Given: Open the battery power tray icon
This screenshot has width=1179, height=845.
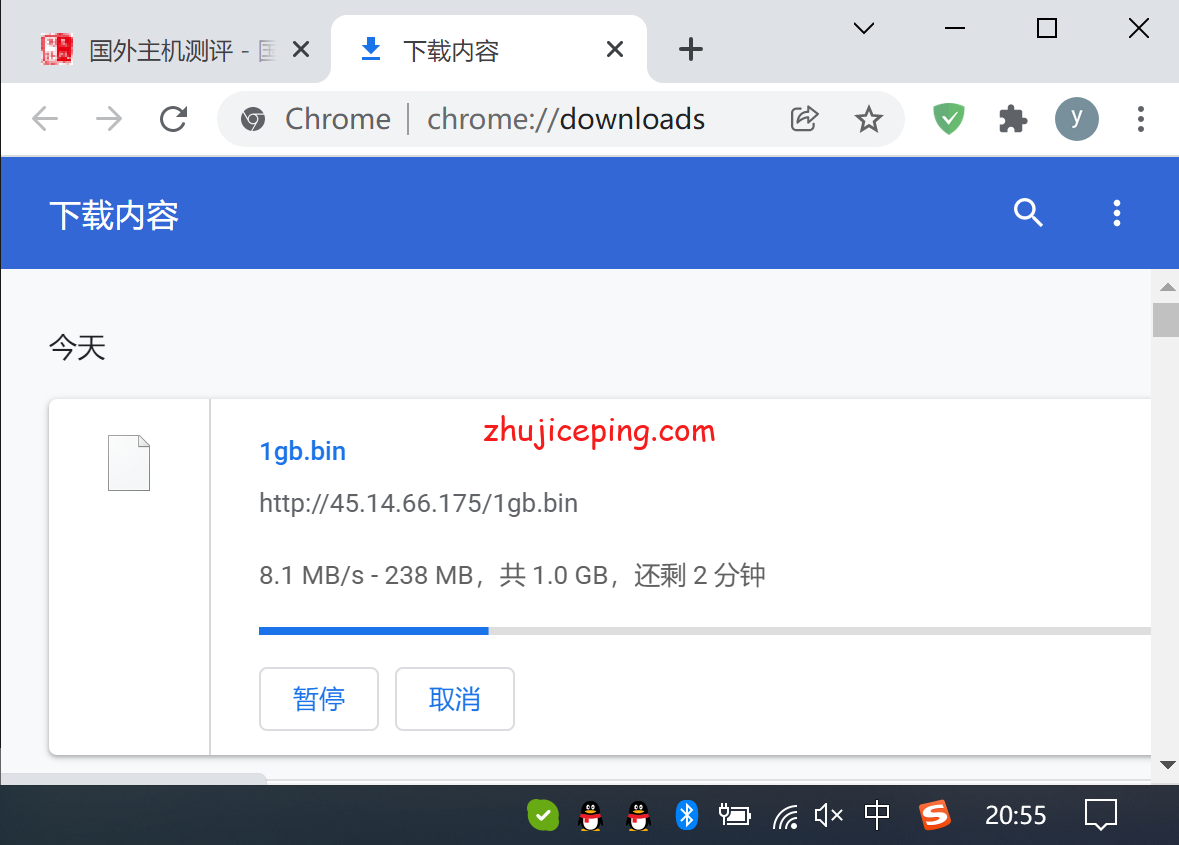Looking at the screenshot, I should pos(734,815).
